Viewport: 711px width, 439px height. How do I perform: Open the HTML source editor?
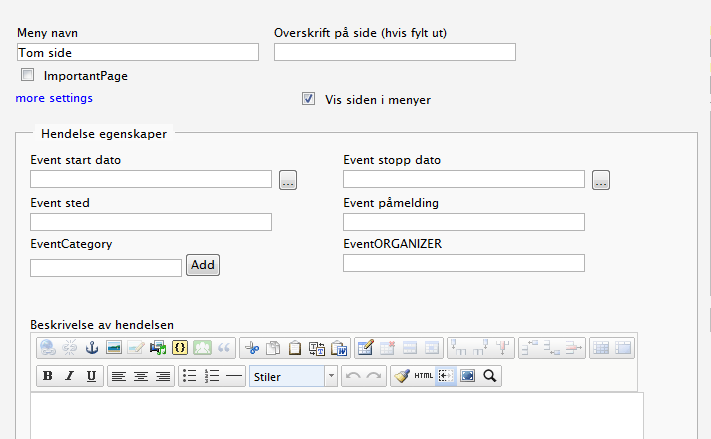coord(424,377)
